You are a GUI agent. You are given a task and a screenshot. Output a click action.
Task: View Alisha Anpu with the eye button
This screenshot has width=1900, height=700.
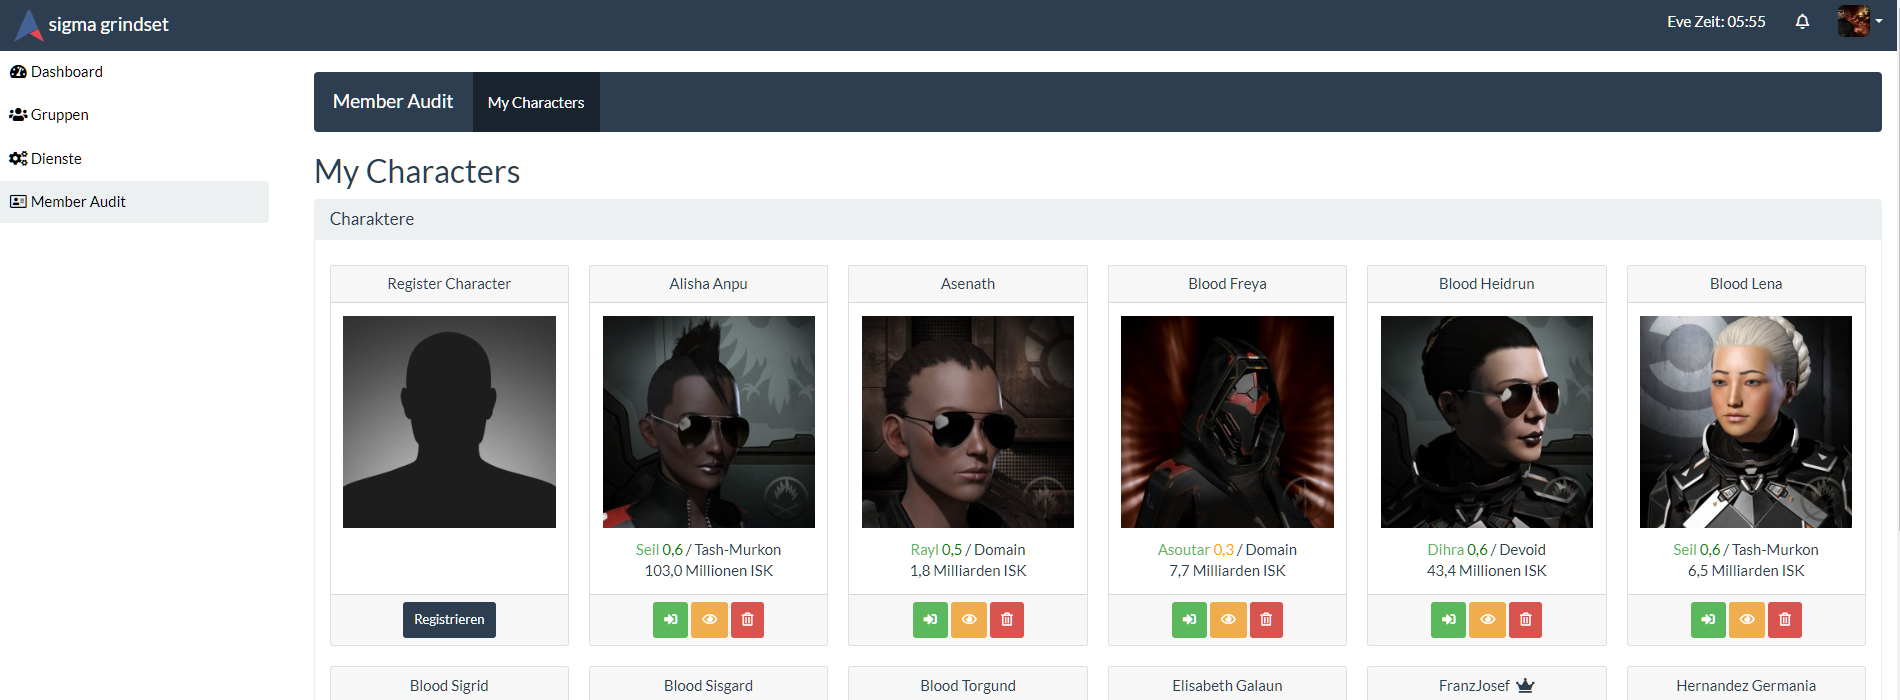coord(709,620)
